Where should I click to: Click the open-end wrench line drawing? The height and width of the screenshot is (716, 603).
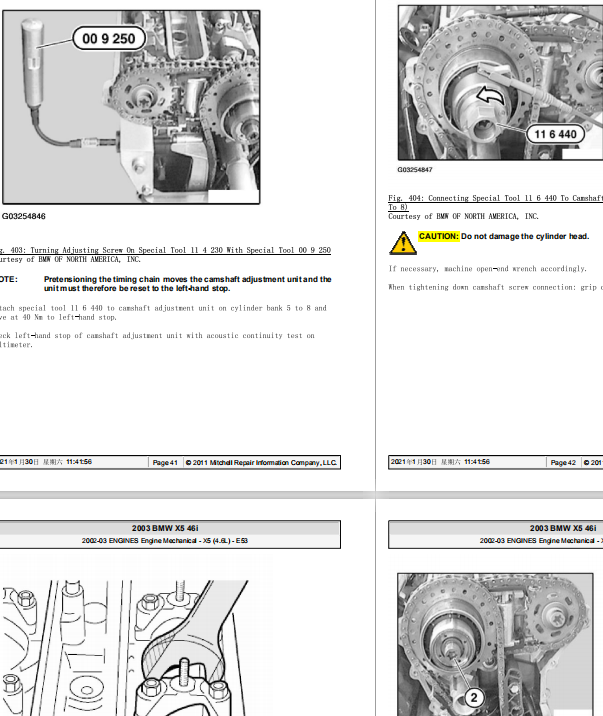point(124,648)
